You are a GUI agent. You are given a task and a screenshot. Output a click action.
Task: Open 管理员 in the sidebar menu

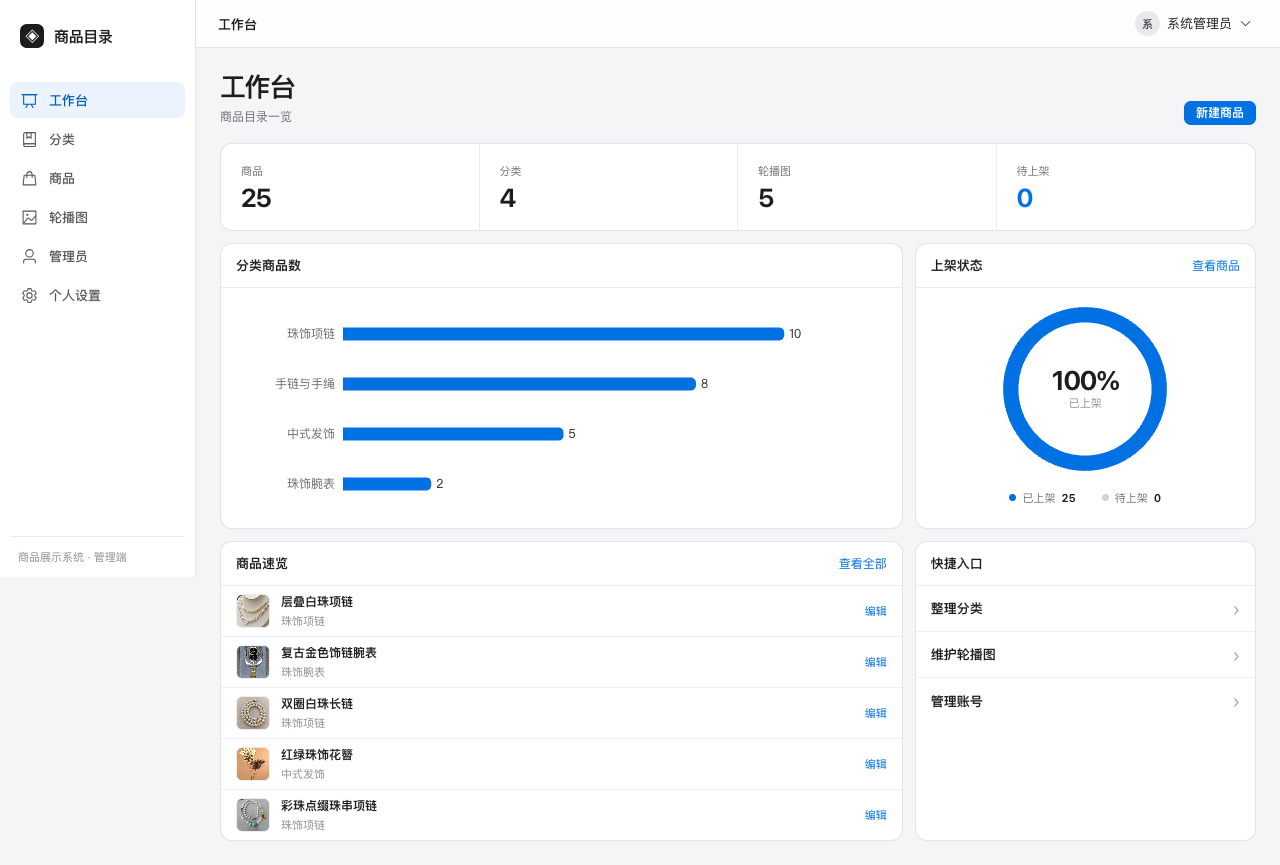click(97, 256)
